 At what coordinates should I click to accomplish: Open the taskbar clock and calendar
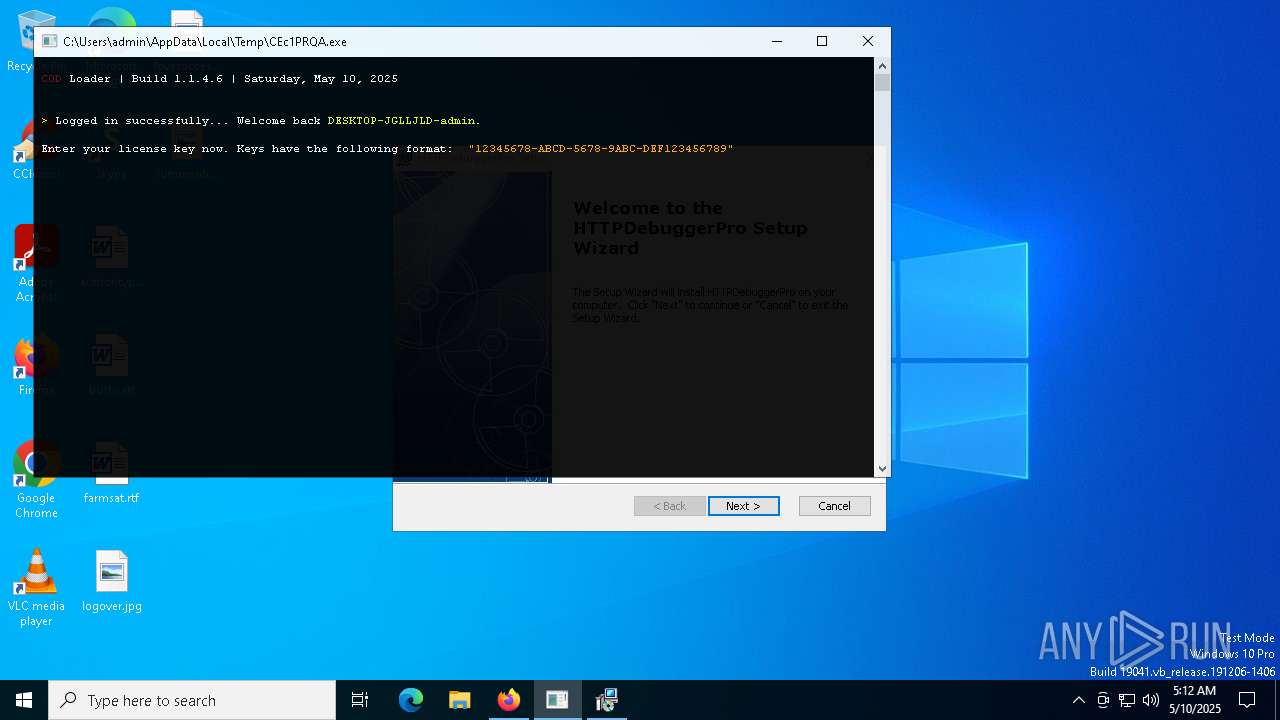coord(1194,700)
